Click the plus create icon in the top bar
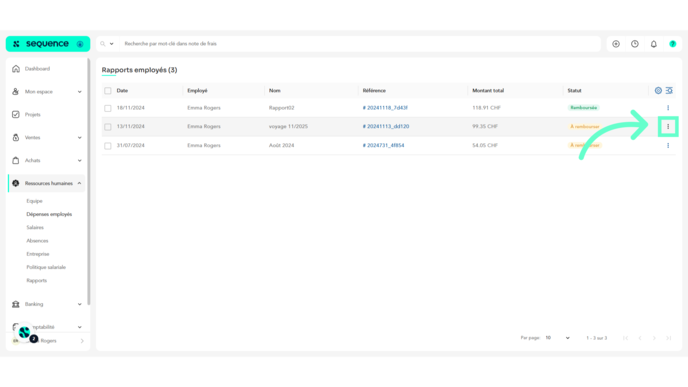 [616, 44]
